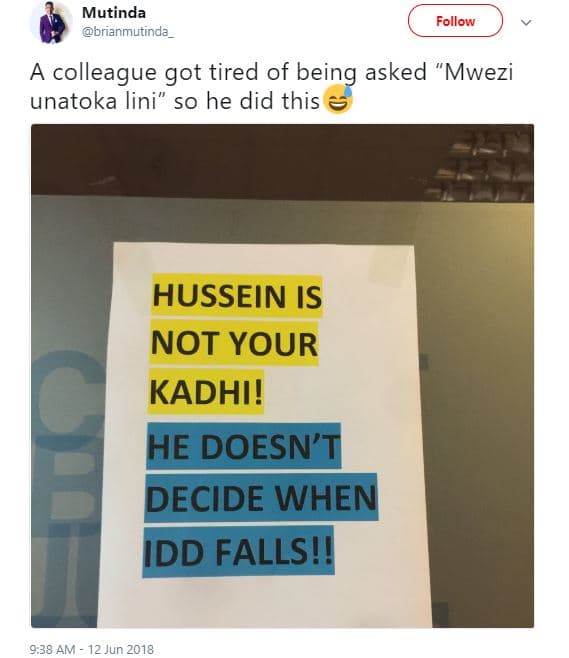Viewport: 569px width, 658px height.
Task: Select the tweet text about a tired colleague
Action: tap(271, 86)
